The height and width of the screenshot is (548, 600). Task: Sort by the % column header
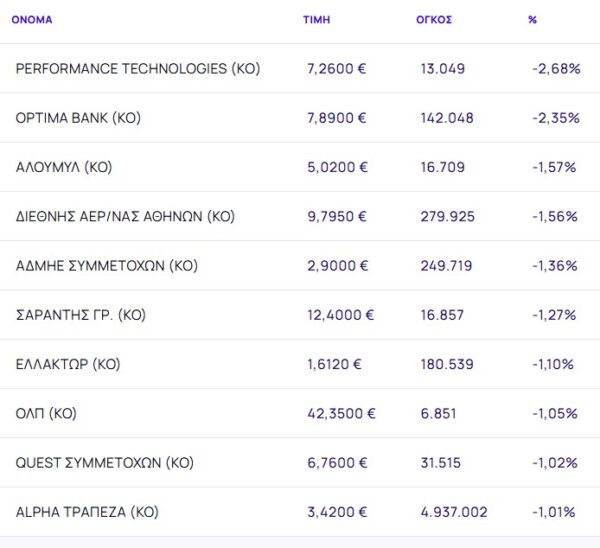pyautogui.click(x=532, y=20)
